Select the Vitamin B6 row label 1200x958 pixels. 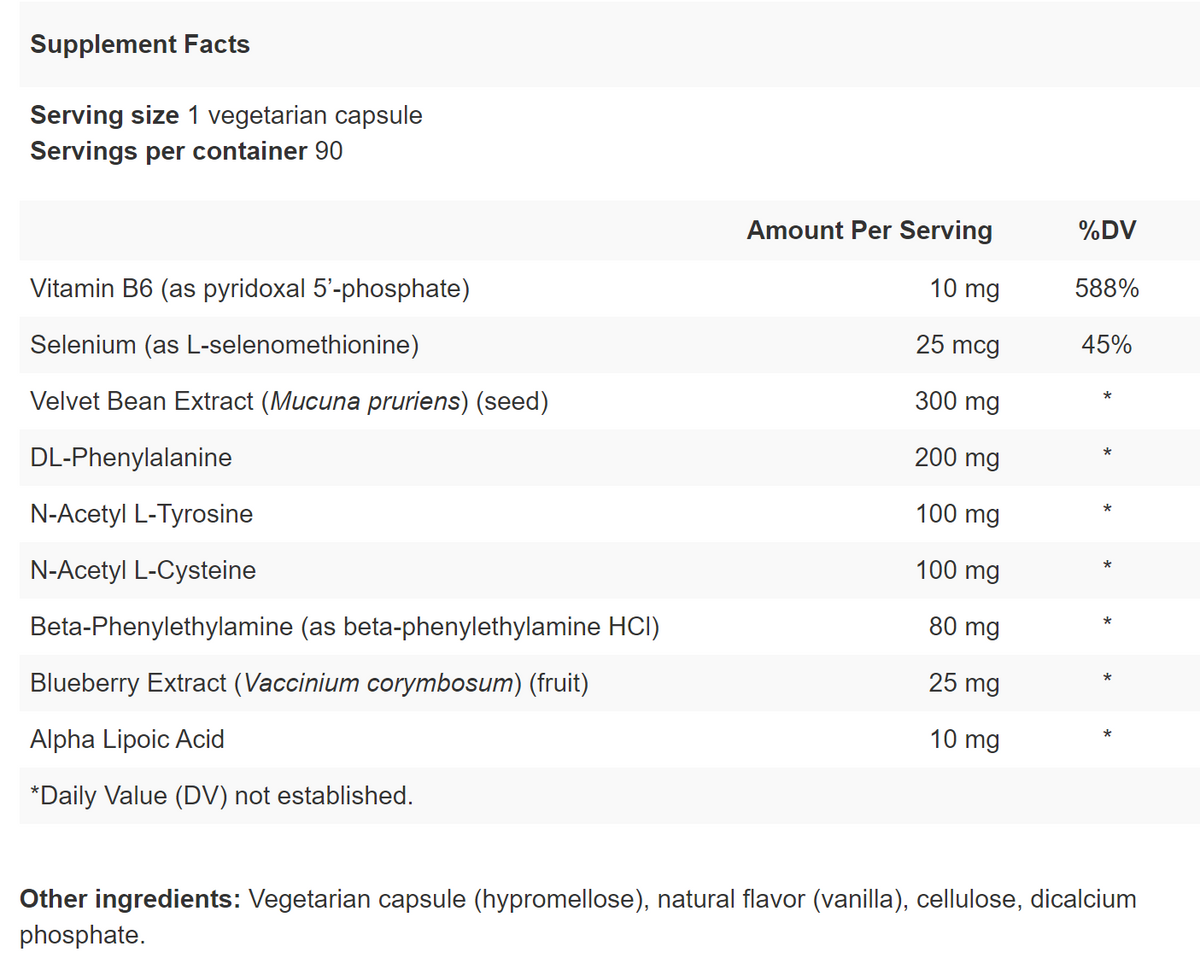pos(250,289)
